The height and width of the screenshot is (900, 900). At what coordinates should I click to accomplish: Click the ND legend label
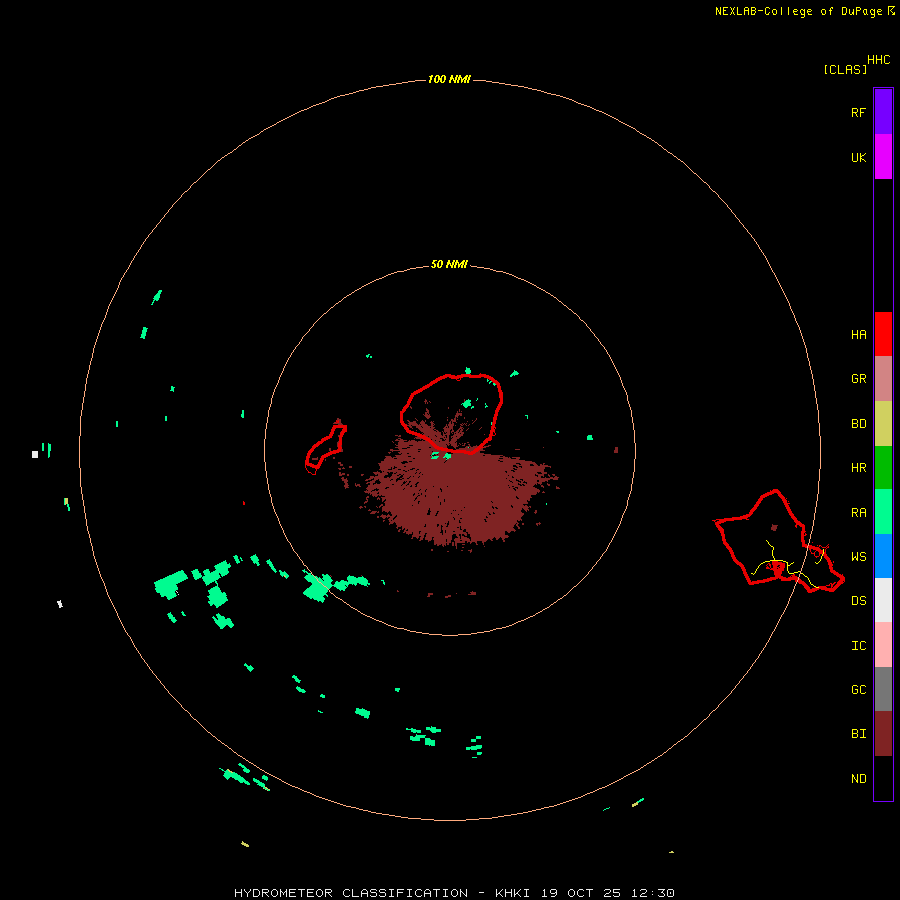tap(858, 779)
